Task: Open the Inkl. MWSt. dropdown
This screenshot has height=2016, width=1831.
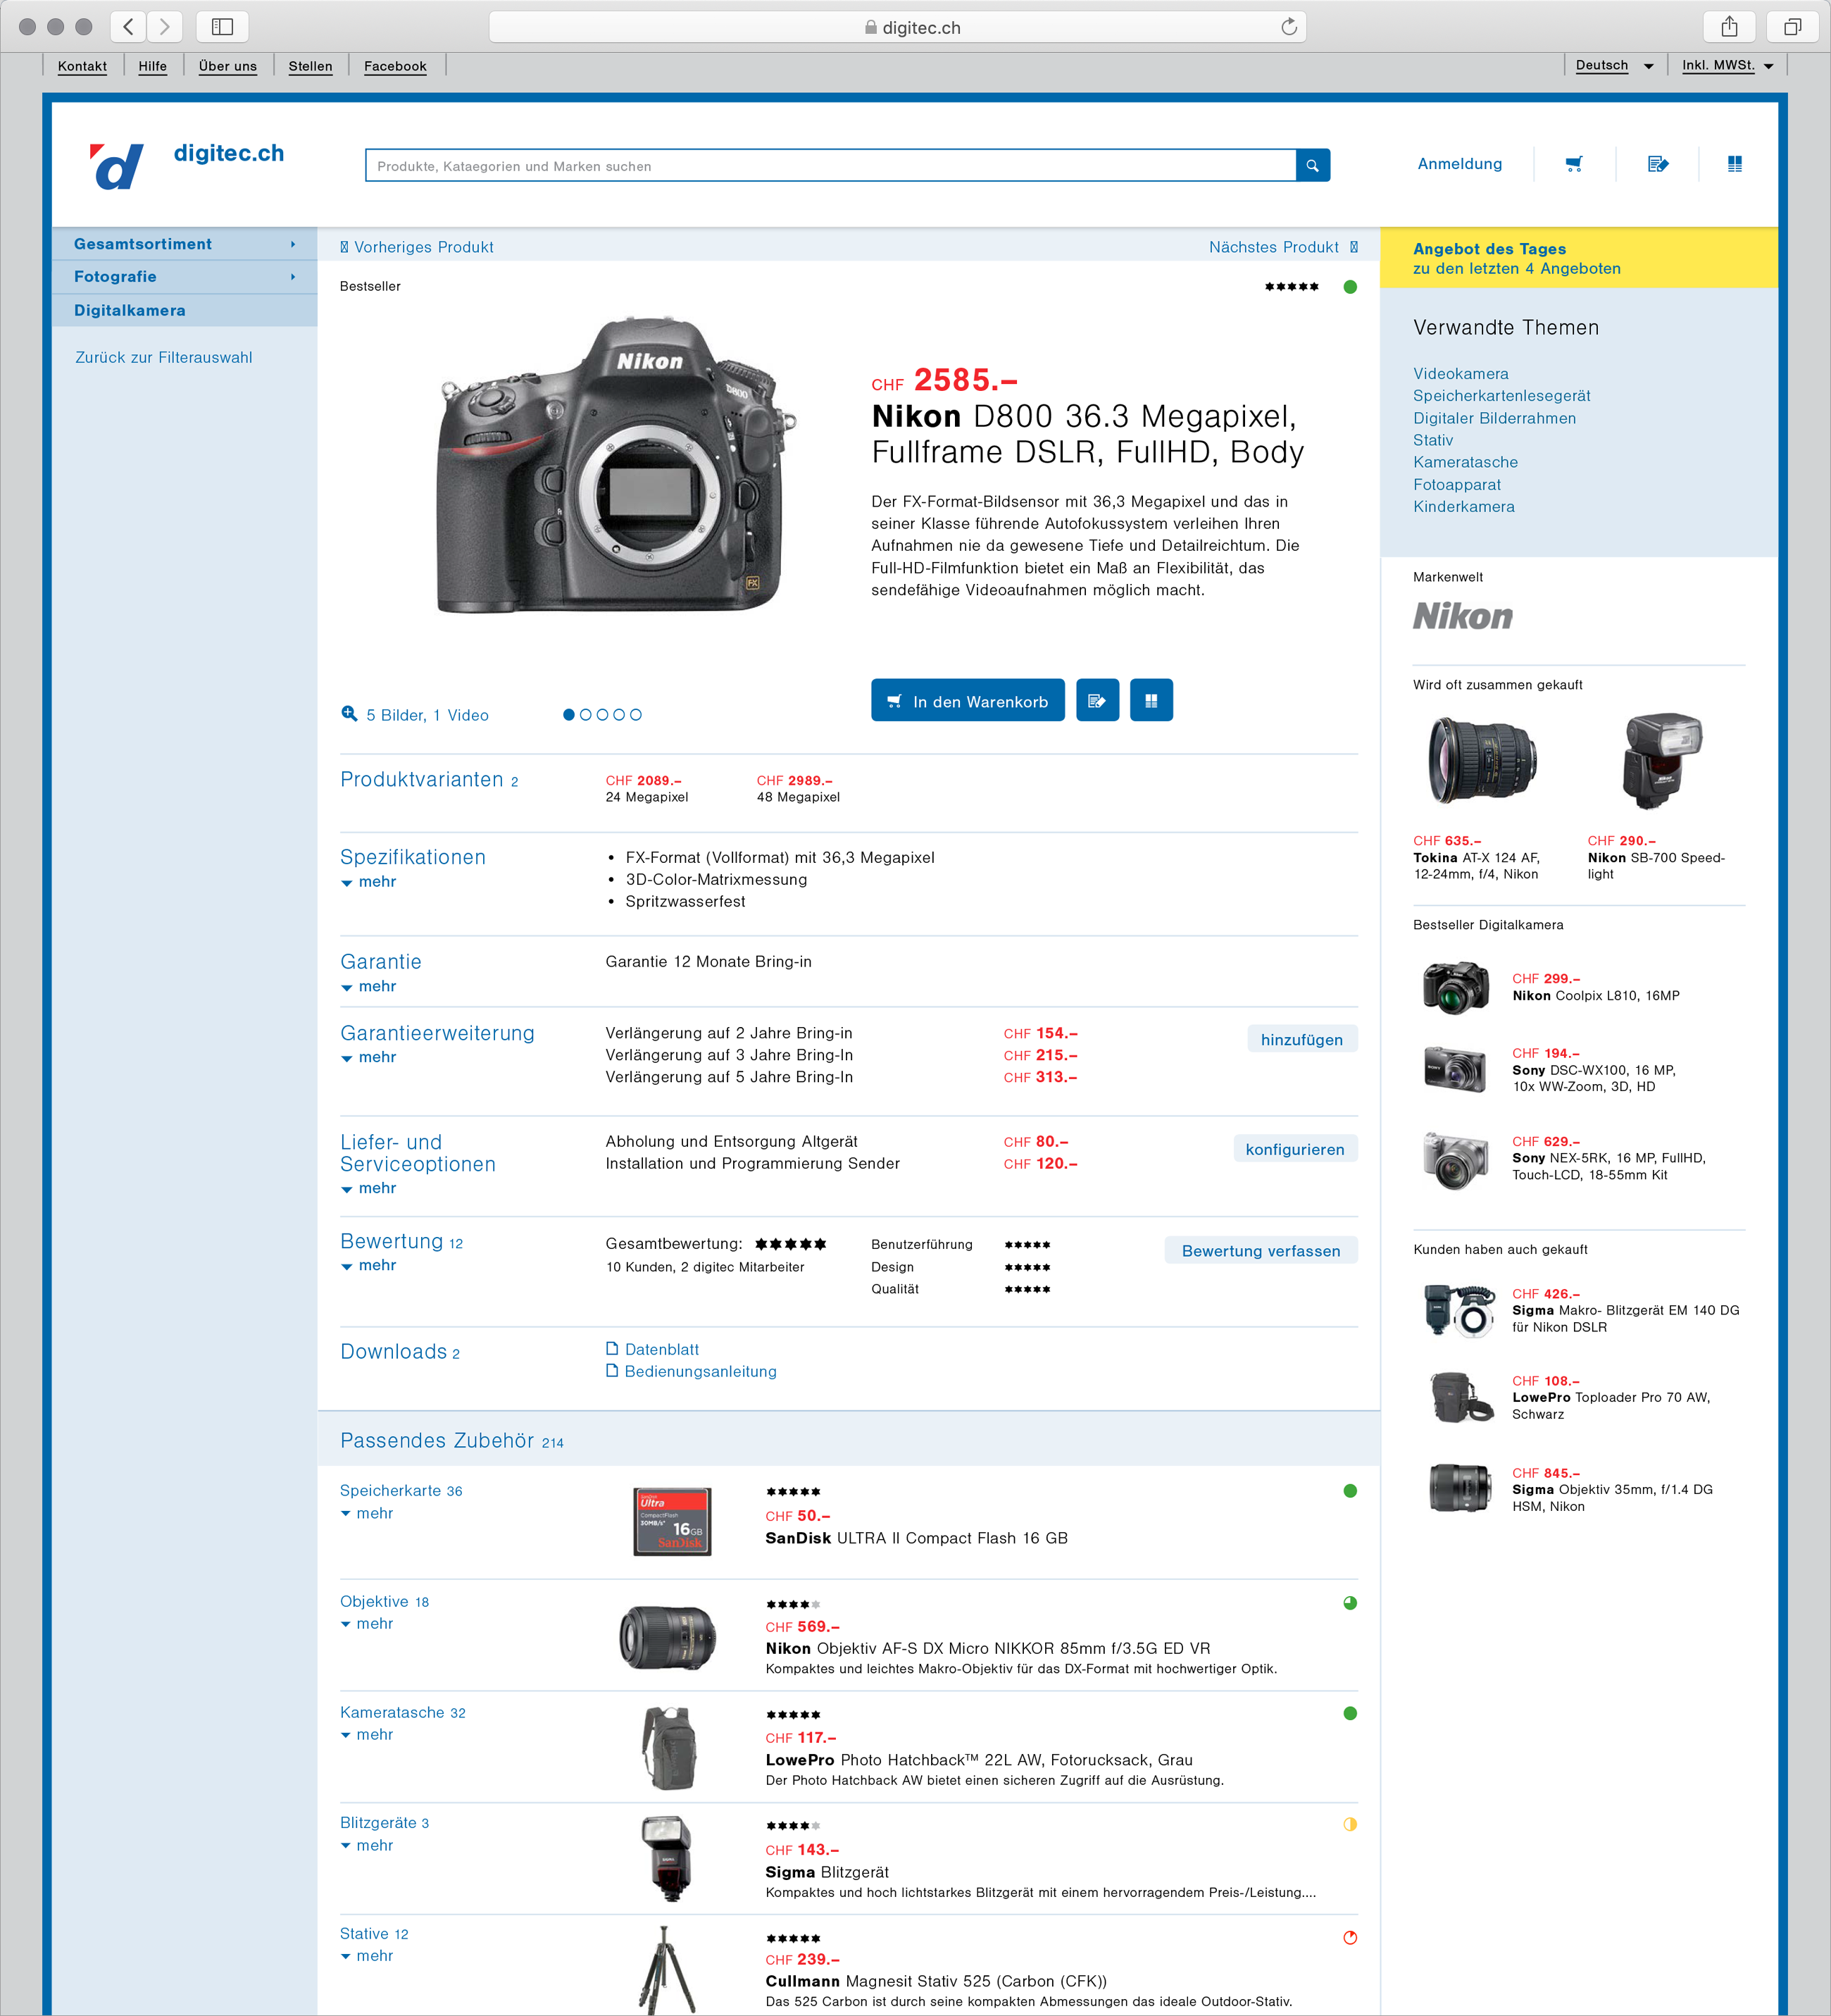Action: tap(1727, 65)
